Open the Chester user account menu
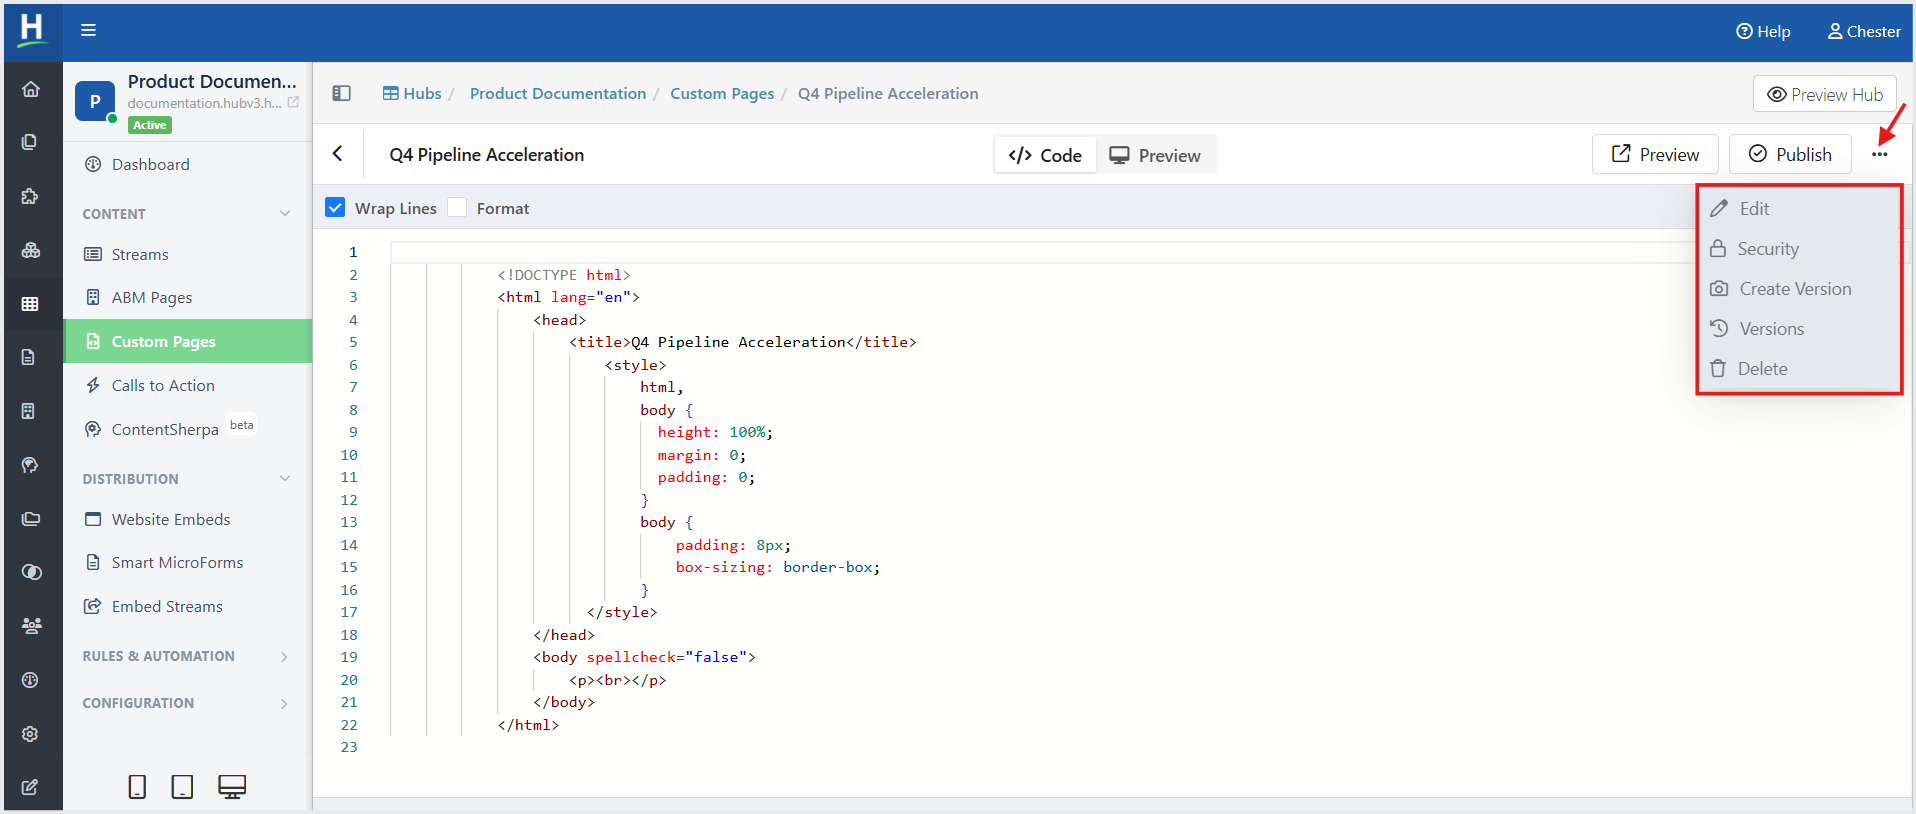Screen dimensions: 1916x814 click(1864, 31)
